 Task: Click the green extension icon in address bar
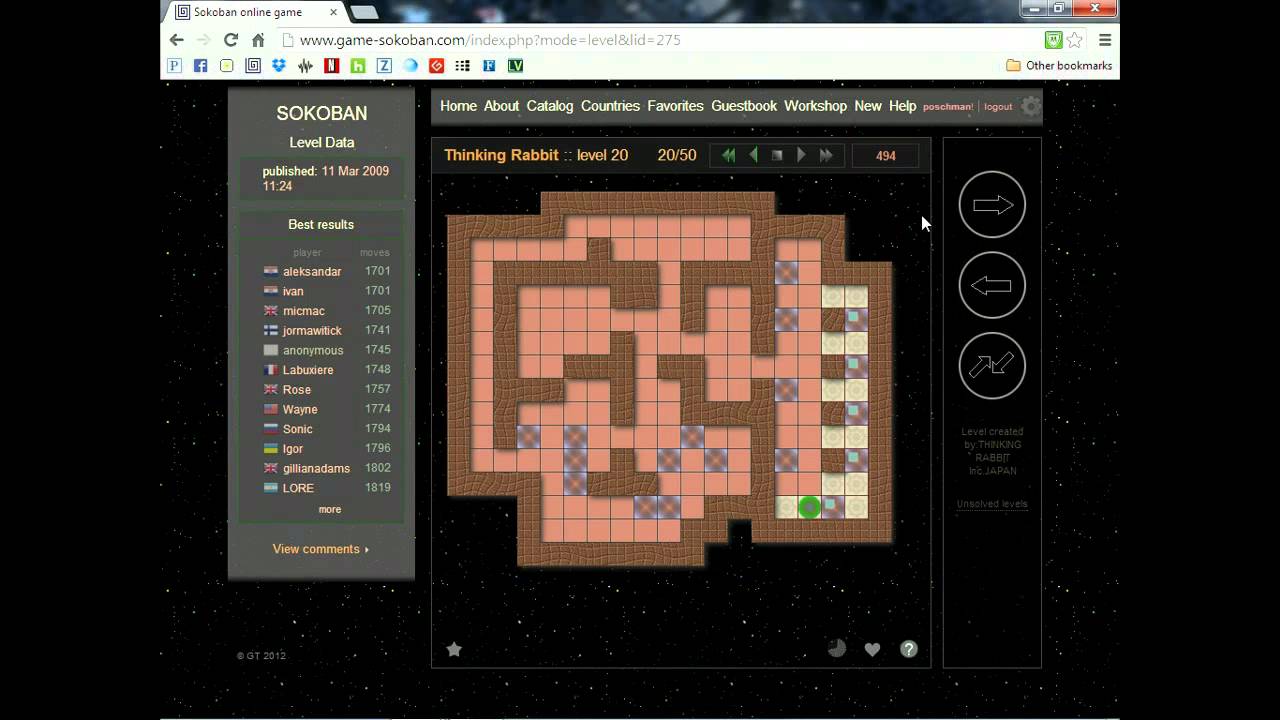[x=1053, y=40]
